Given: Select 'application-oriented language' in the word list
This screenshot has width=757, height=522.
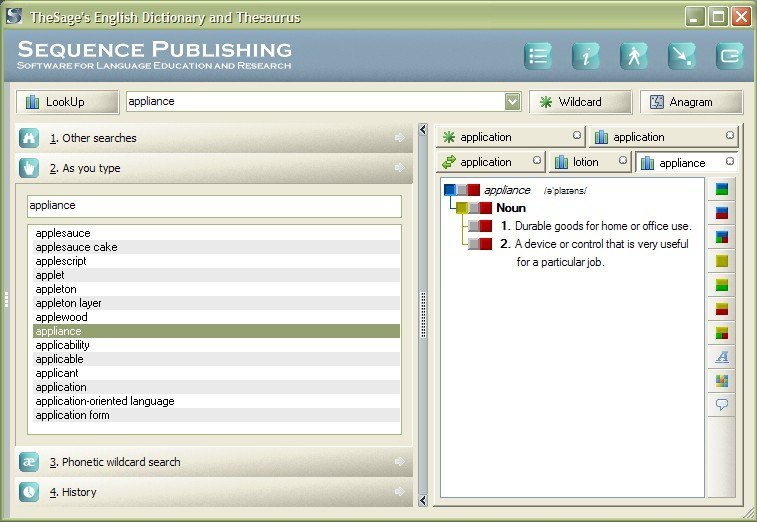Looking at the screenshot, I should click(216, 401).
